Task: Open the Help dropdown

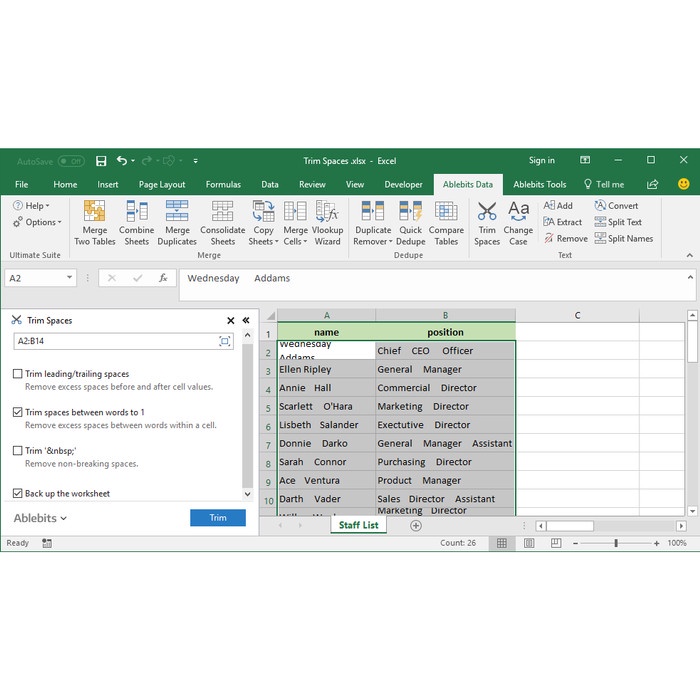Action: click(x=31, y=206)
